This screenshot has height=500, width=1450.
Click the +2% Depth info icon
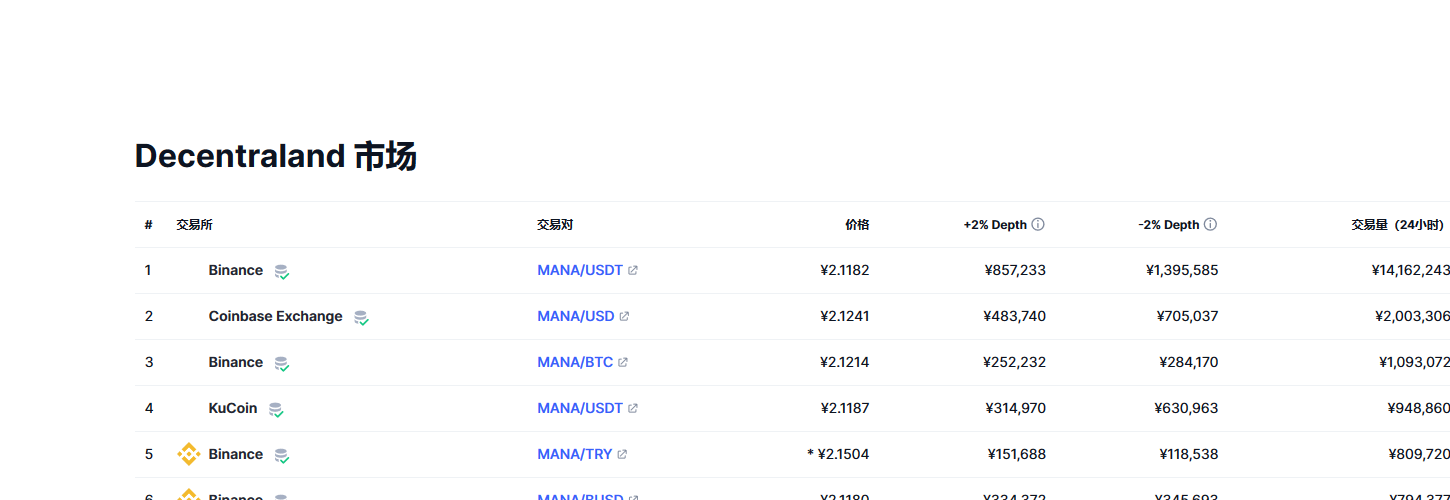[1038, 225]
